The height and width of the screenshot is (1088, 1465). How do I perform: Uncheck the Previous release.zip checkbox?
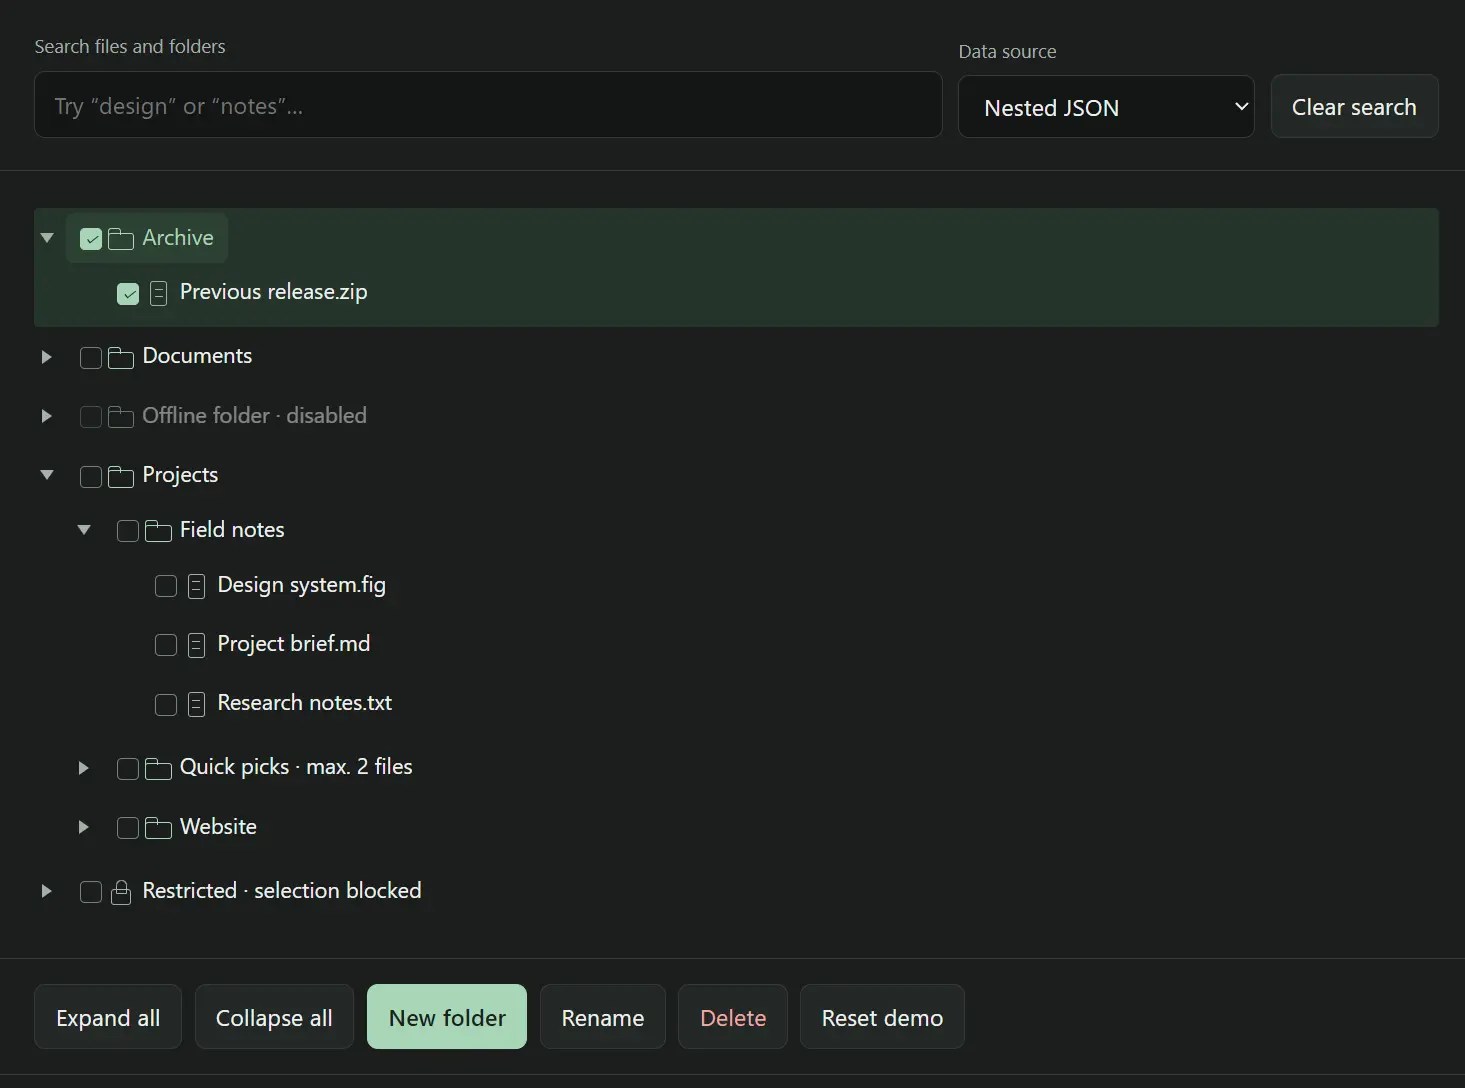pyautogui.click(x=128, y=293)
